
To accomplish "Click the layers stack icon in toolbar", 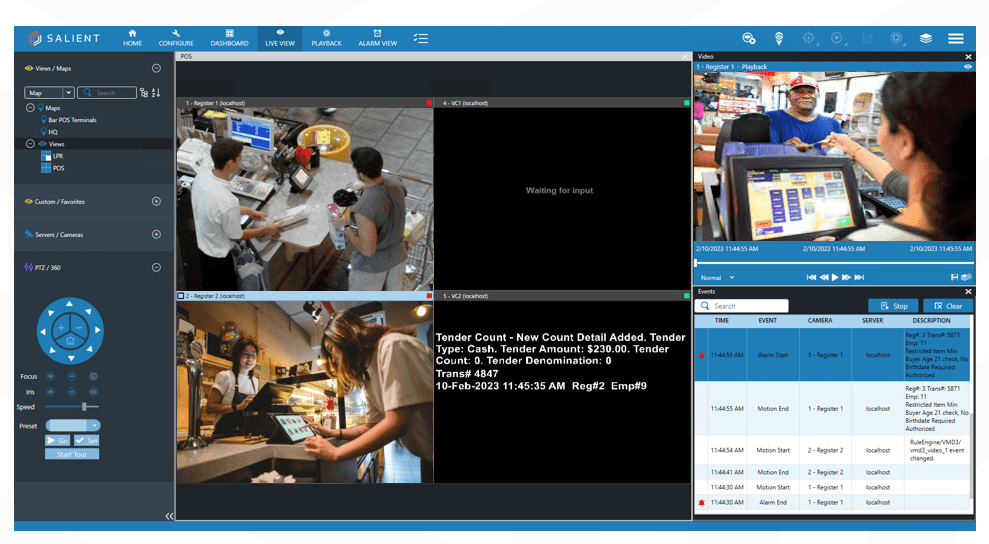I will click(926, 38).
